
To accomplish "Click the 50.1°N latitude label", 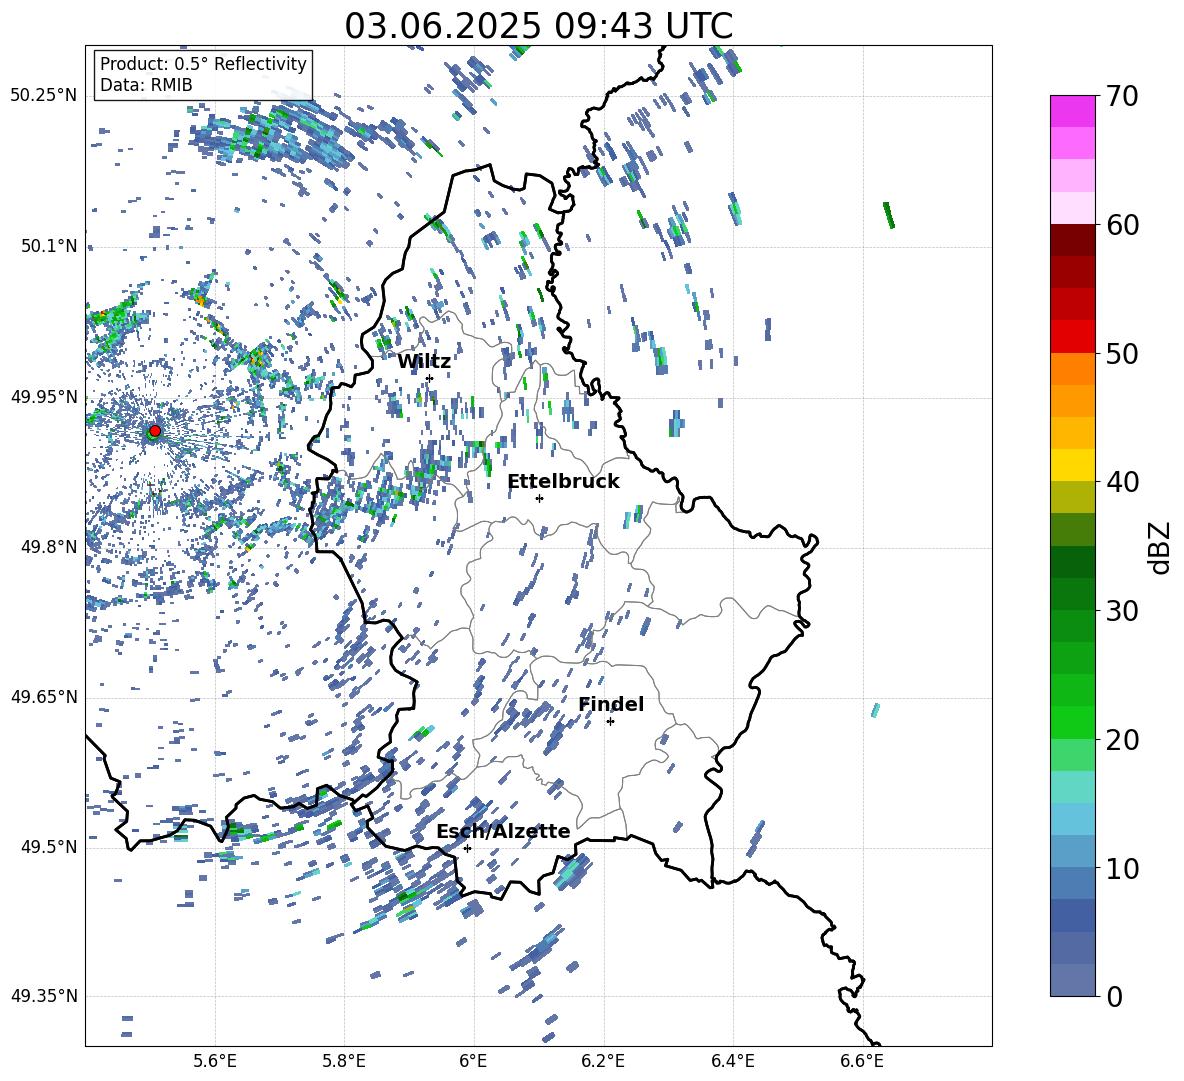I will click(48, 246).
